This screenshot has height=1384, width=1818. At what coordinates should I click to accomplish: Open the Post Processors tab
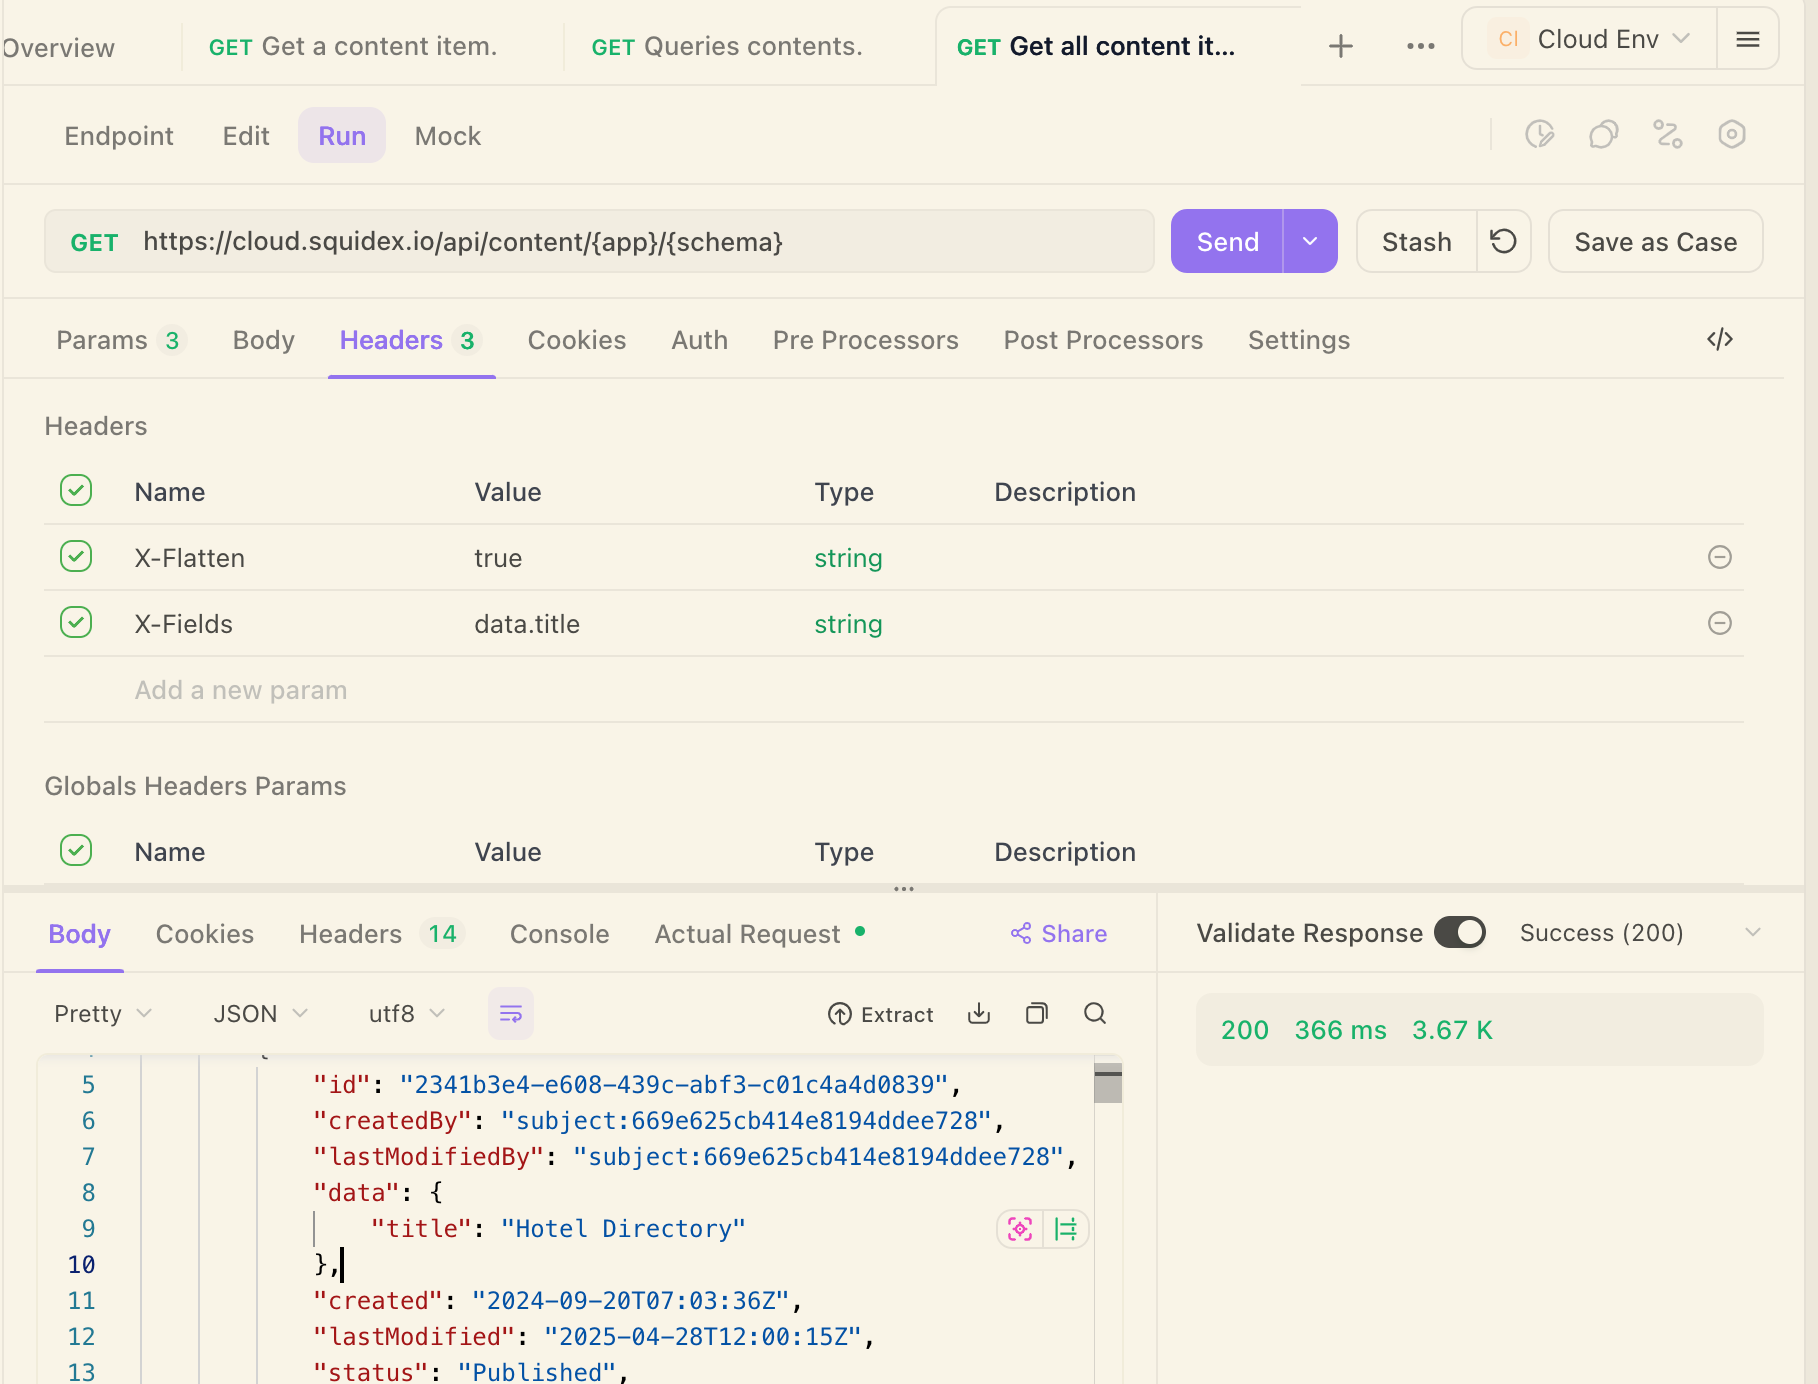[1103, 341]
